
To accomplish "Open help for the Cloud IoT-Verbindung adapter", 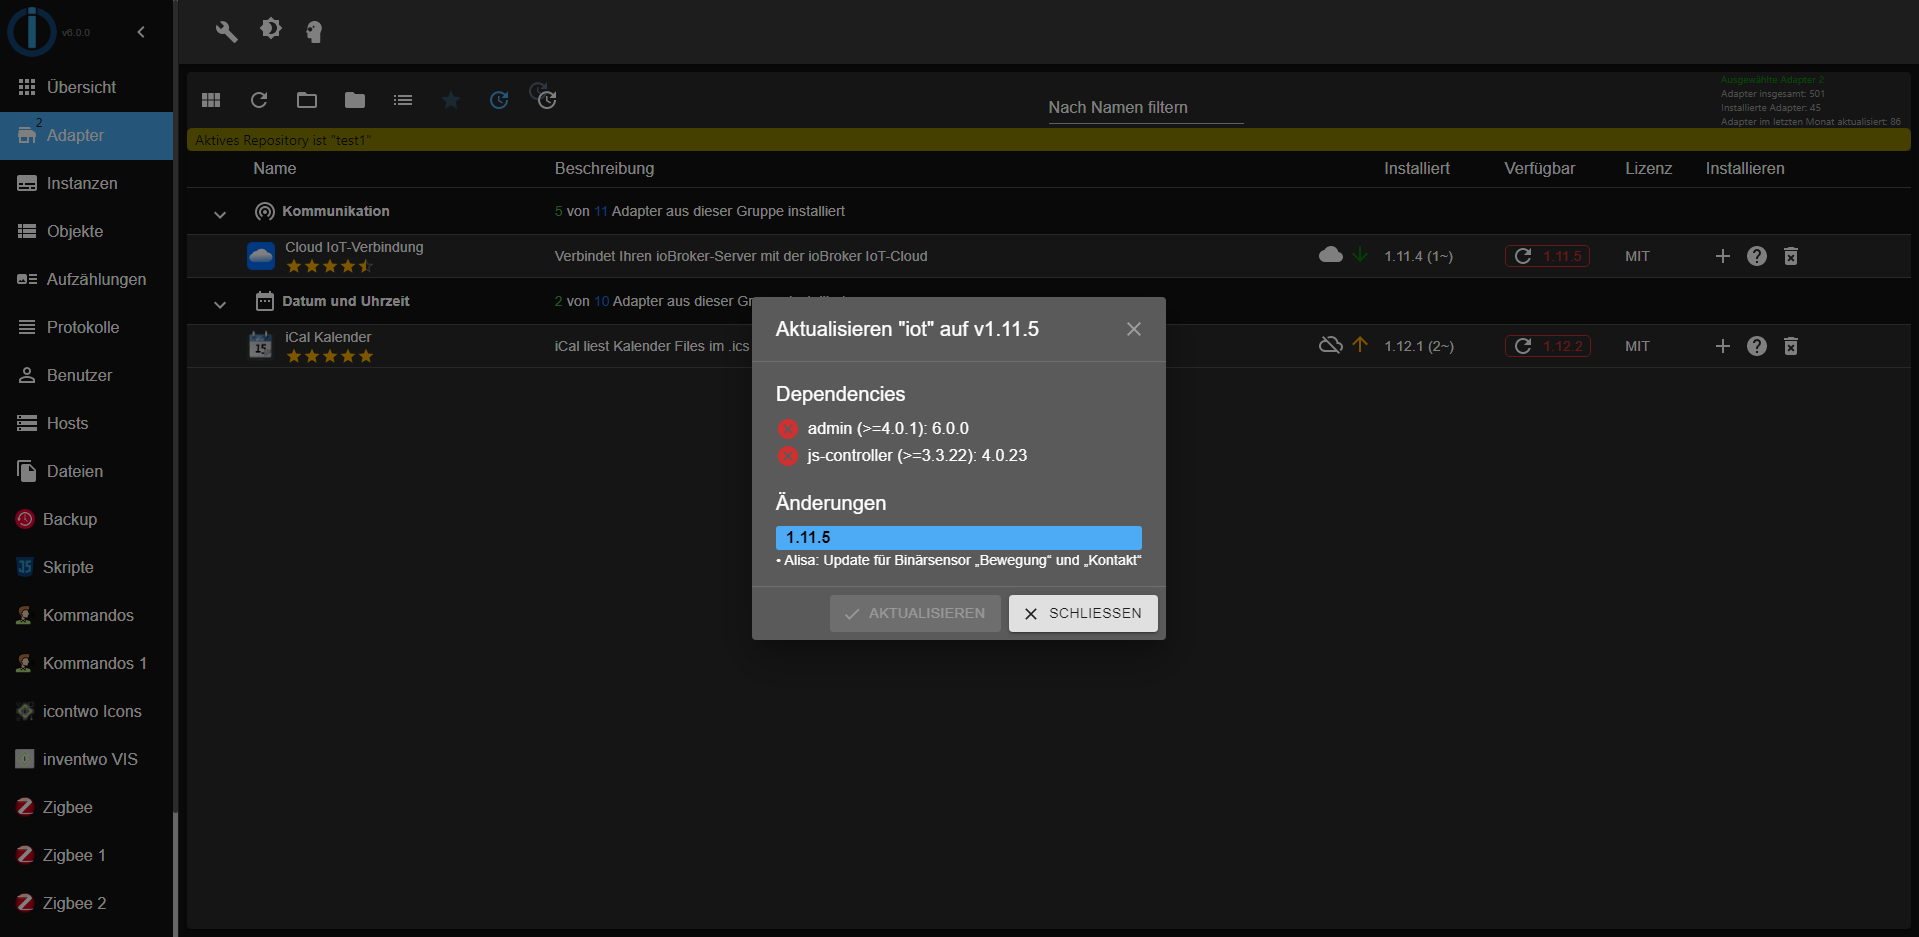I will (1757, 256).
